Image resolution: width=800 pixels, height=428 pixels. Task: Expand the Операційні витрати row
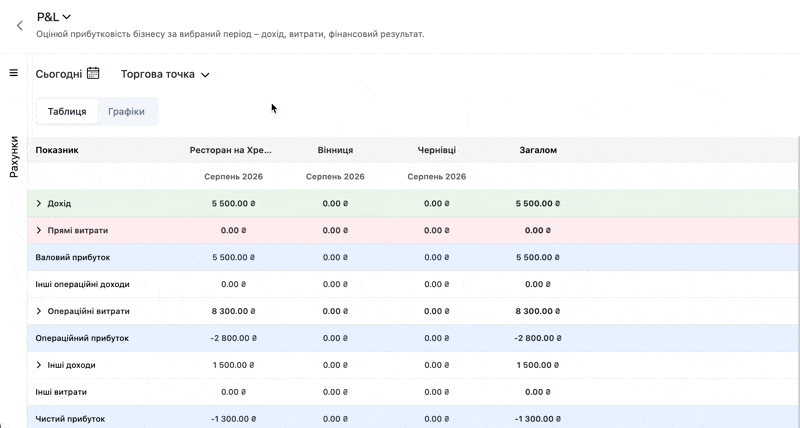[39, 311]
